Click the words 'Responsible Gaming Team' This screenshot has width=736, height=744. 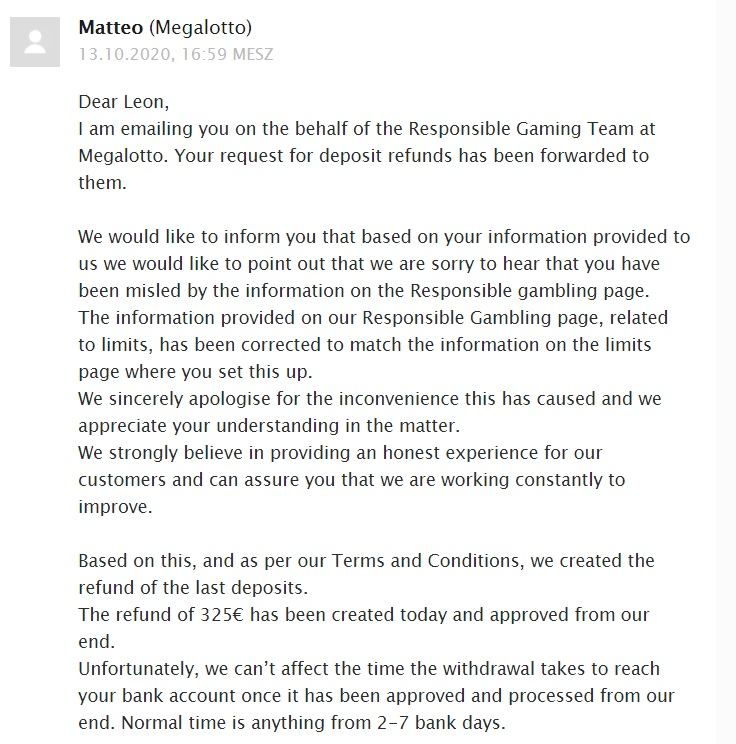pyautogui.click(x=494, y=129)
